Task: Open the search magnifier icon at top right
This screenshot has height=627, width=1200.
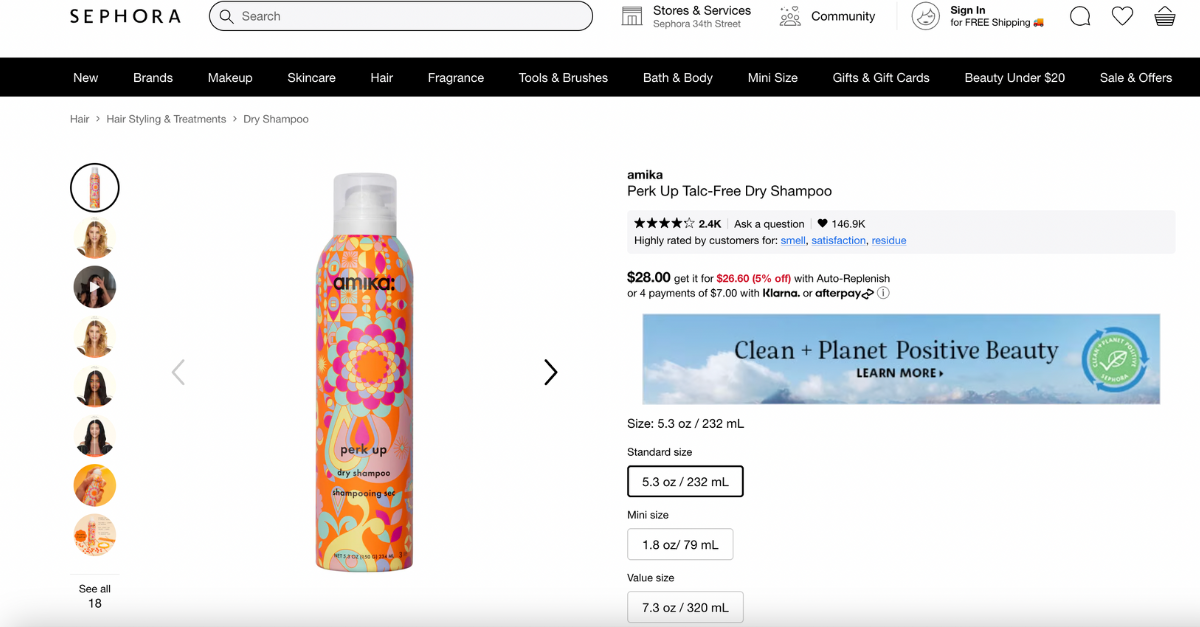Action: pos(1079,16)
